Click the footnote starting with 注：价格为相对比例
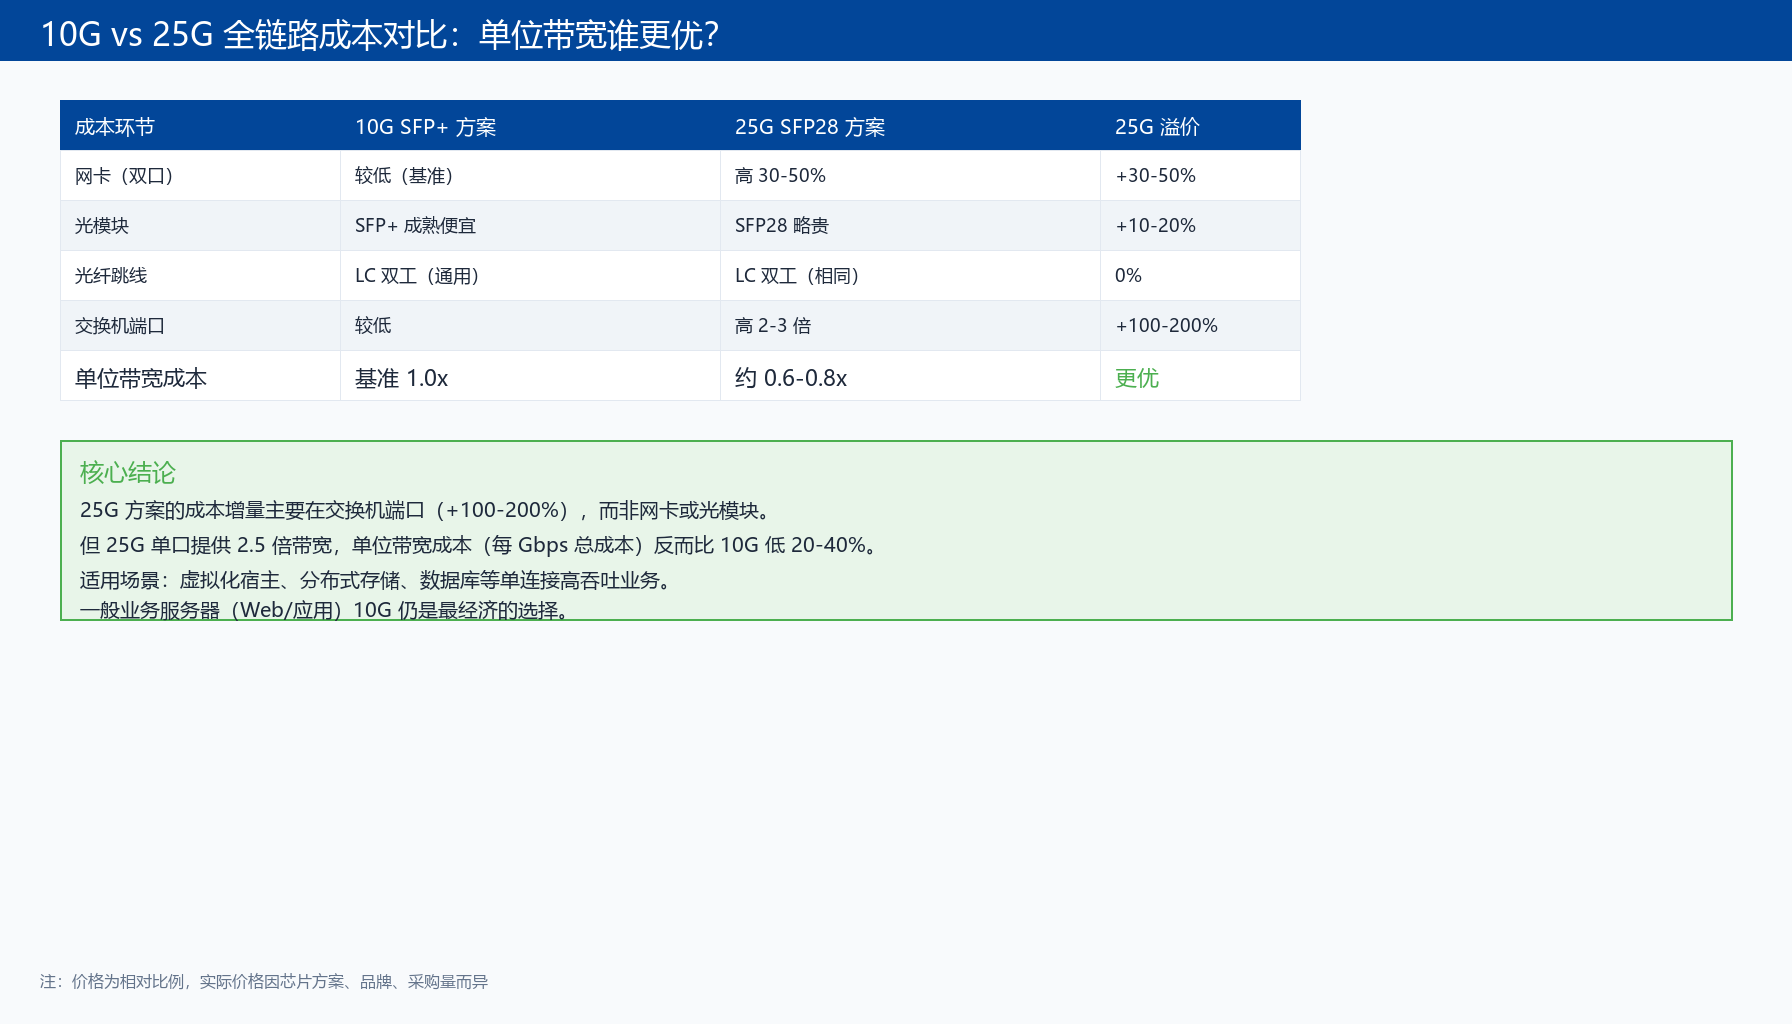The height and width of the screenshot is (1024, 1792). pos(264,982)
